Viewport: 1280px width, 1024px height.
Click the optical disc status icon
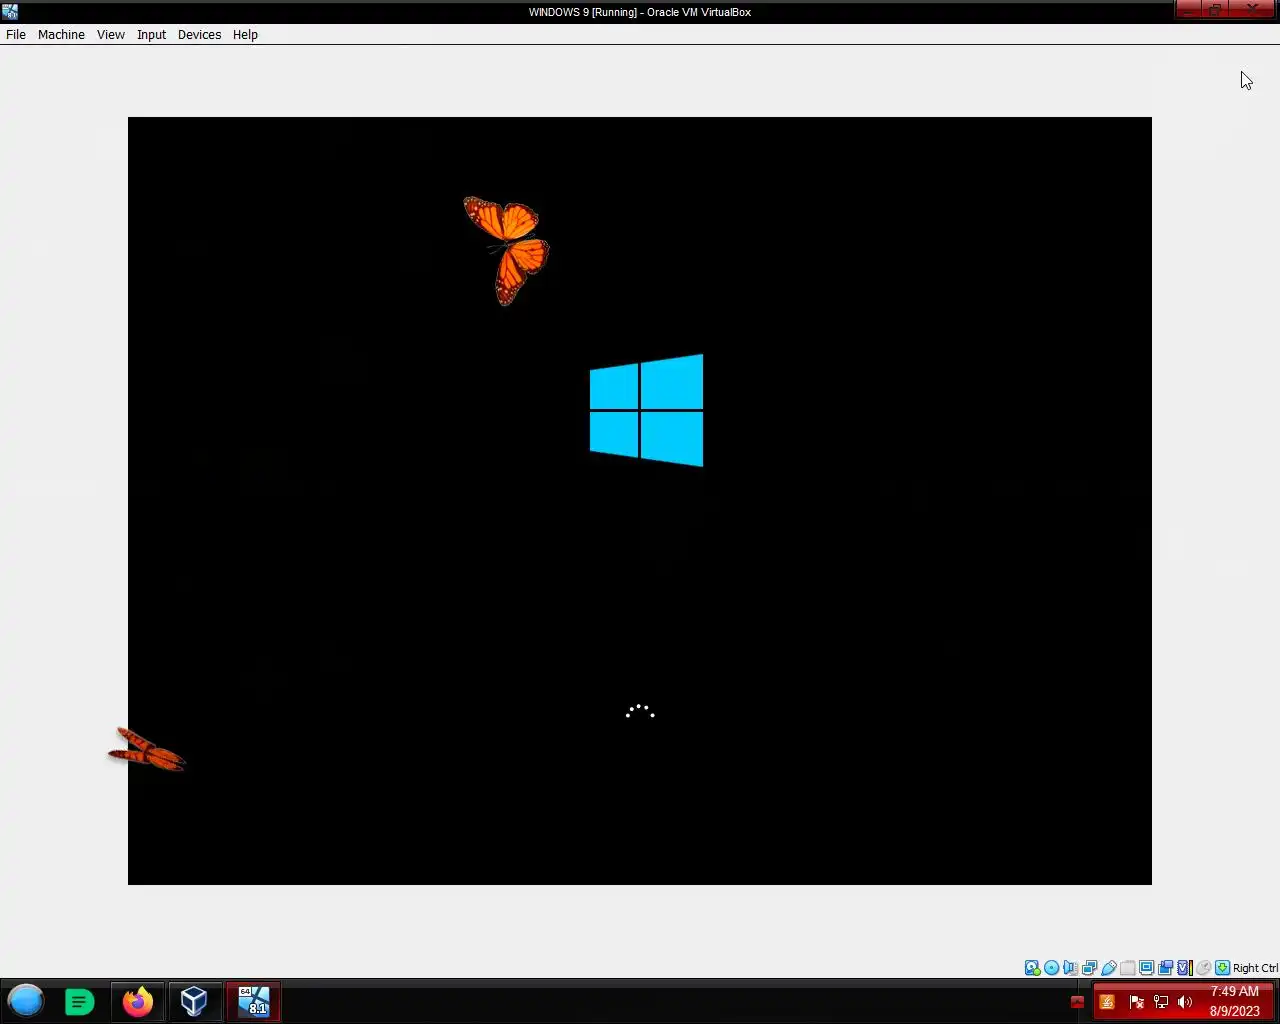[1051, 968]
